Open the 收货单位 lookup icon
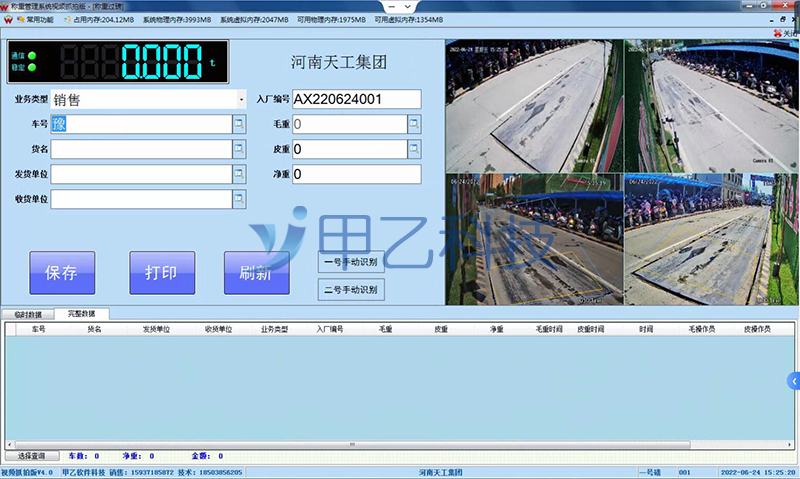 click(239, 199)
